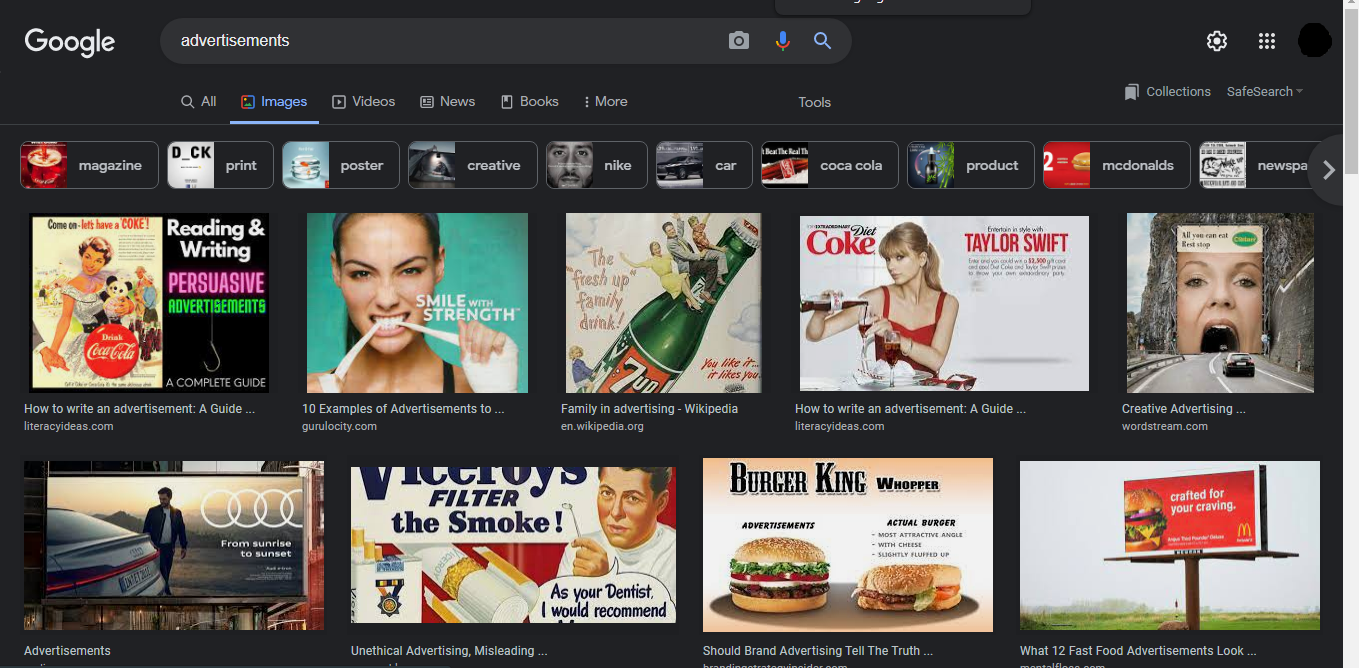Filter by creative chip

473,165
